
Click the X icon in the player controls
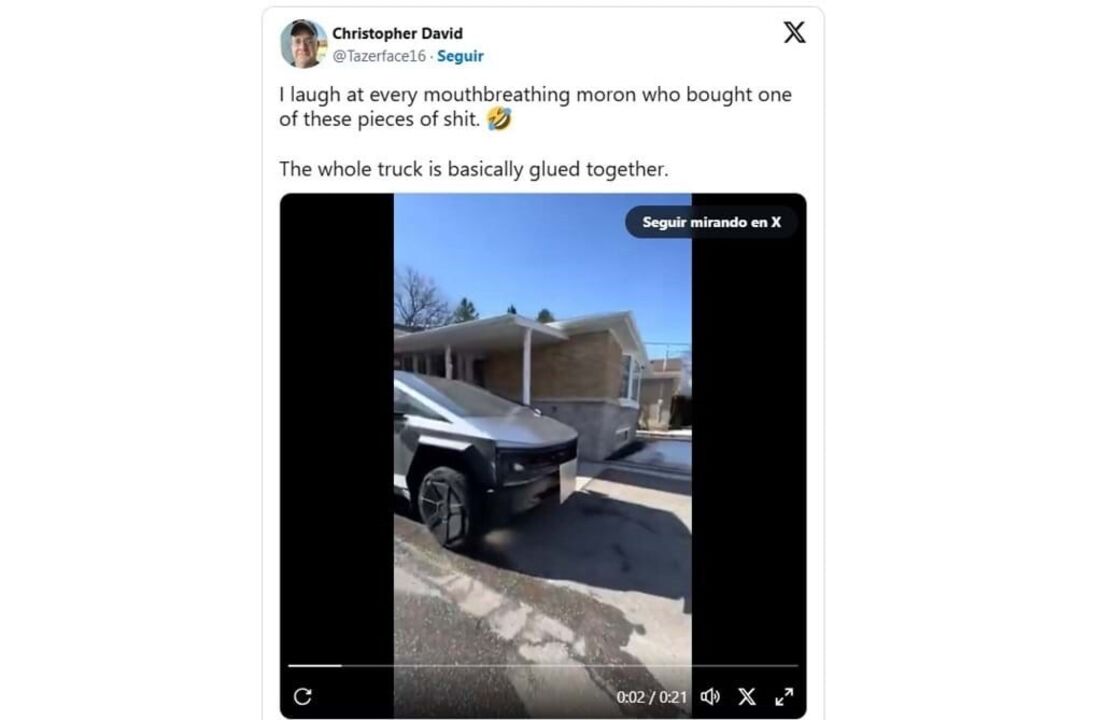pos(747,696)
